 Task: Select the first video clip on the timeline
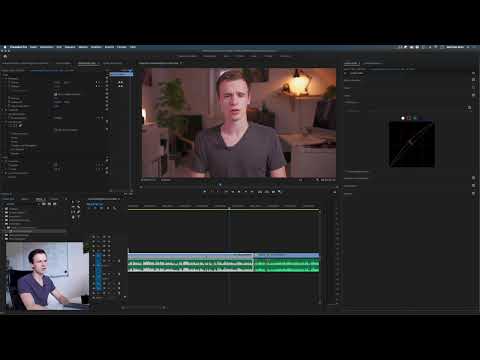pos(191,255)
